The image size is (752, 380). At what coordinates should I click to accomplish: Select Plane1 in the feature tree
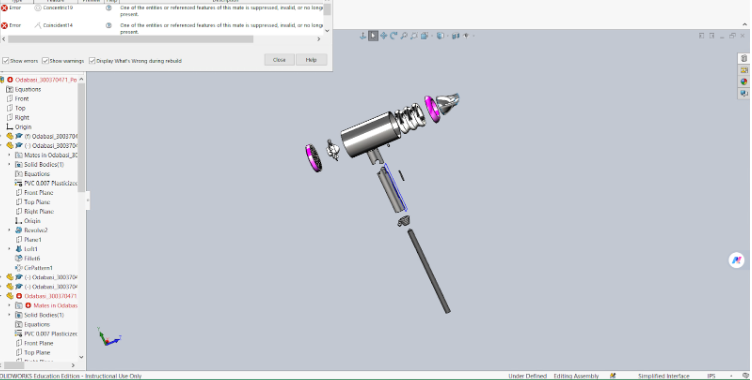coord(33,240)
